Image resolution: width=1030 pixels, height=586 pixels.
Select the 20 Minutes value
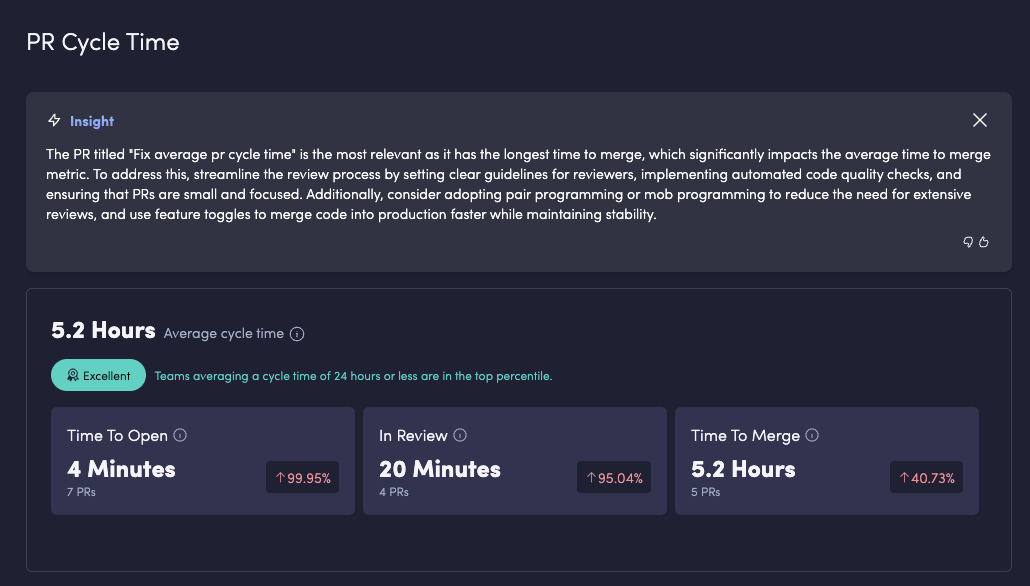point(440,469)
